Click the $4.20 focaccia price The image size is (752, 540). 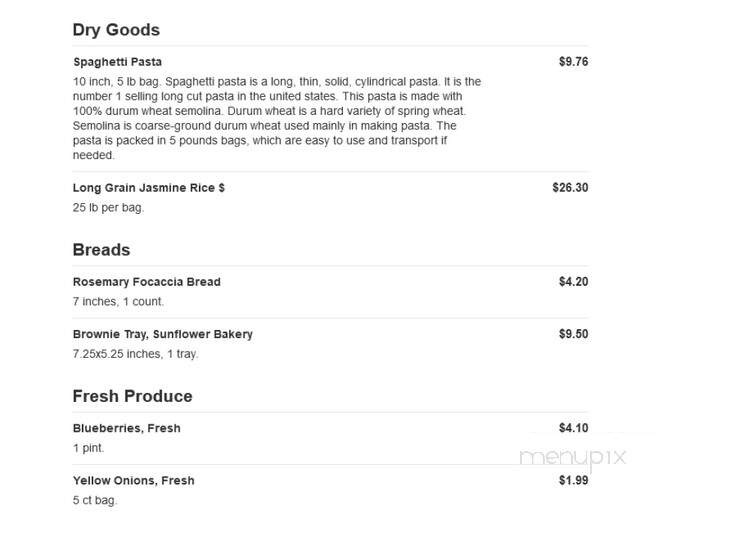pos(573,282)
